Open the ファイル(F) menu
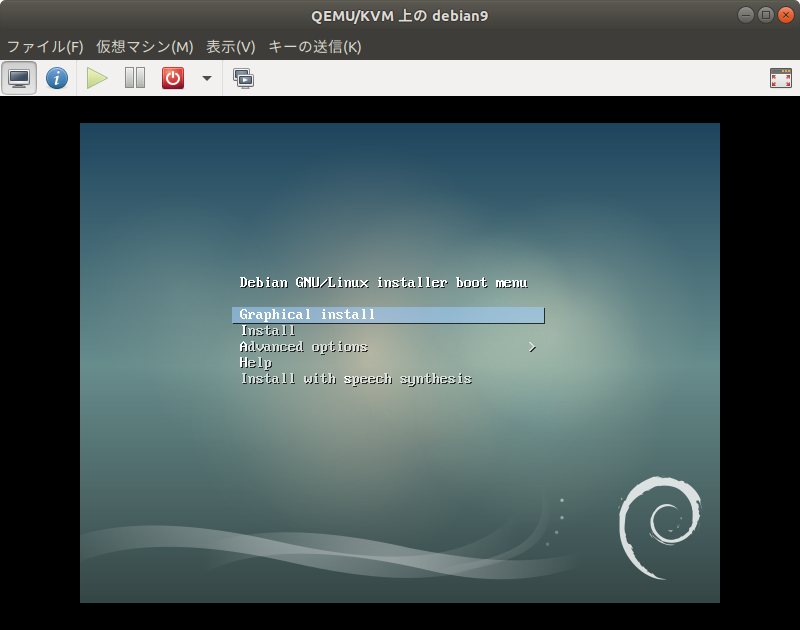This screenshot has width=800, height=630. click(45, 47)
